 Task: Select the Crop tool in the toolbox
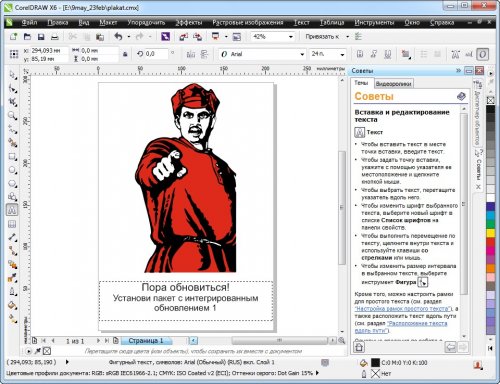(x=13, y=102)
